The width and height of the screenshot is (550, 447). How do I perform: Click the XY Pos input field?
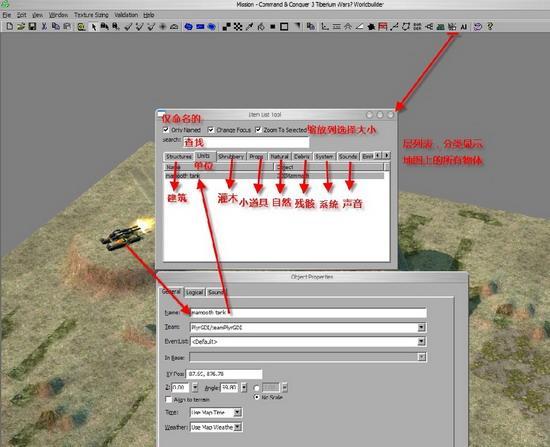coord(224,374)
